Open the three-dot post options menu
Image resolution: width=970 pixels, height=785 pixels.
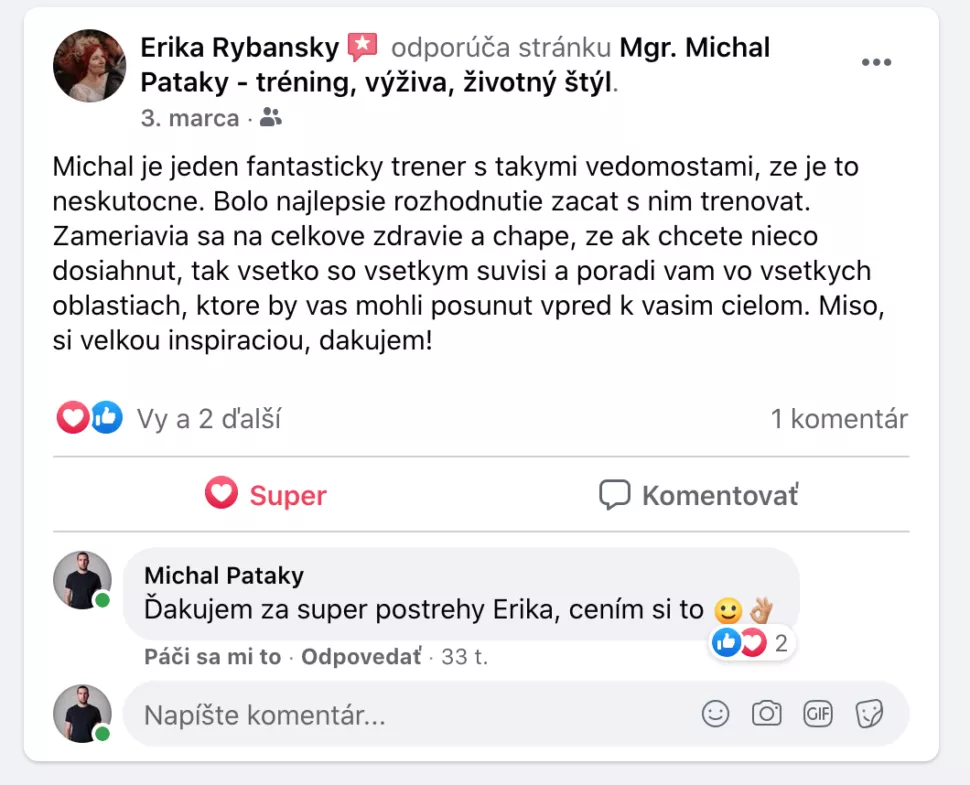tap(876, 62)
